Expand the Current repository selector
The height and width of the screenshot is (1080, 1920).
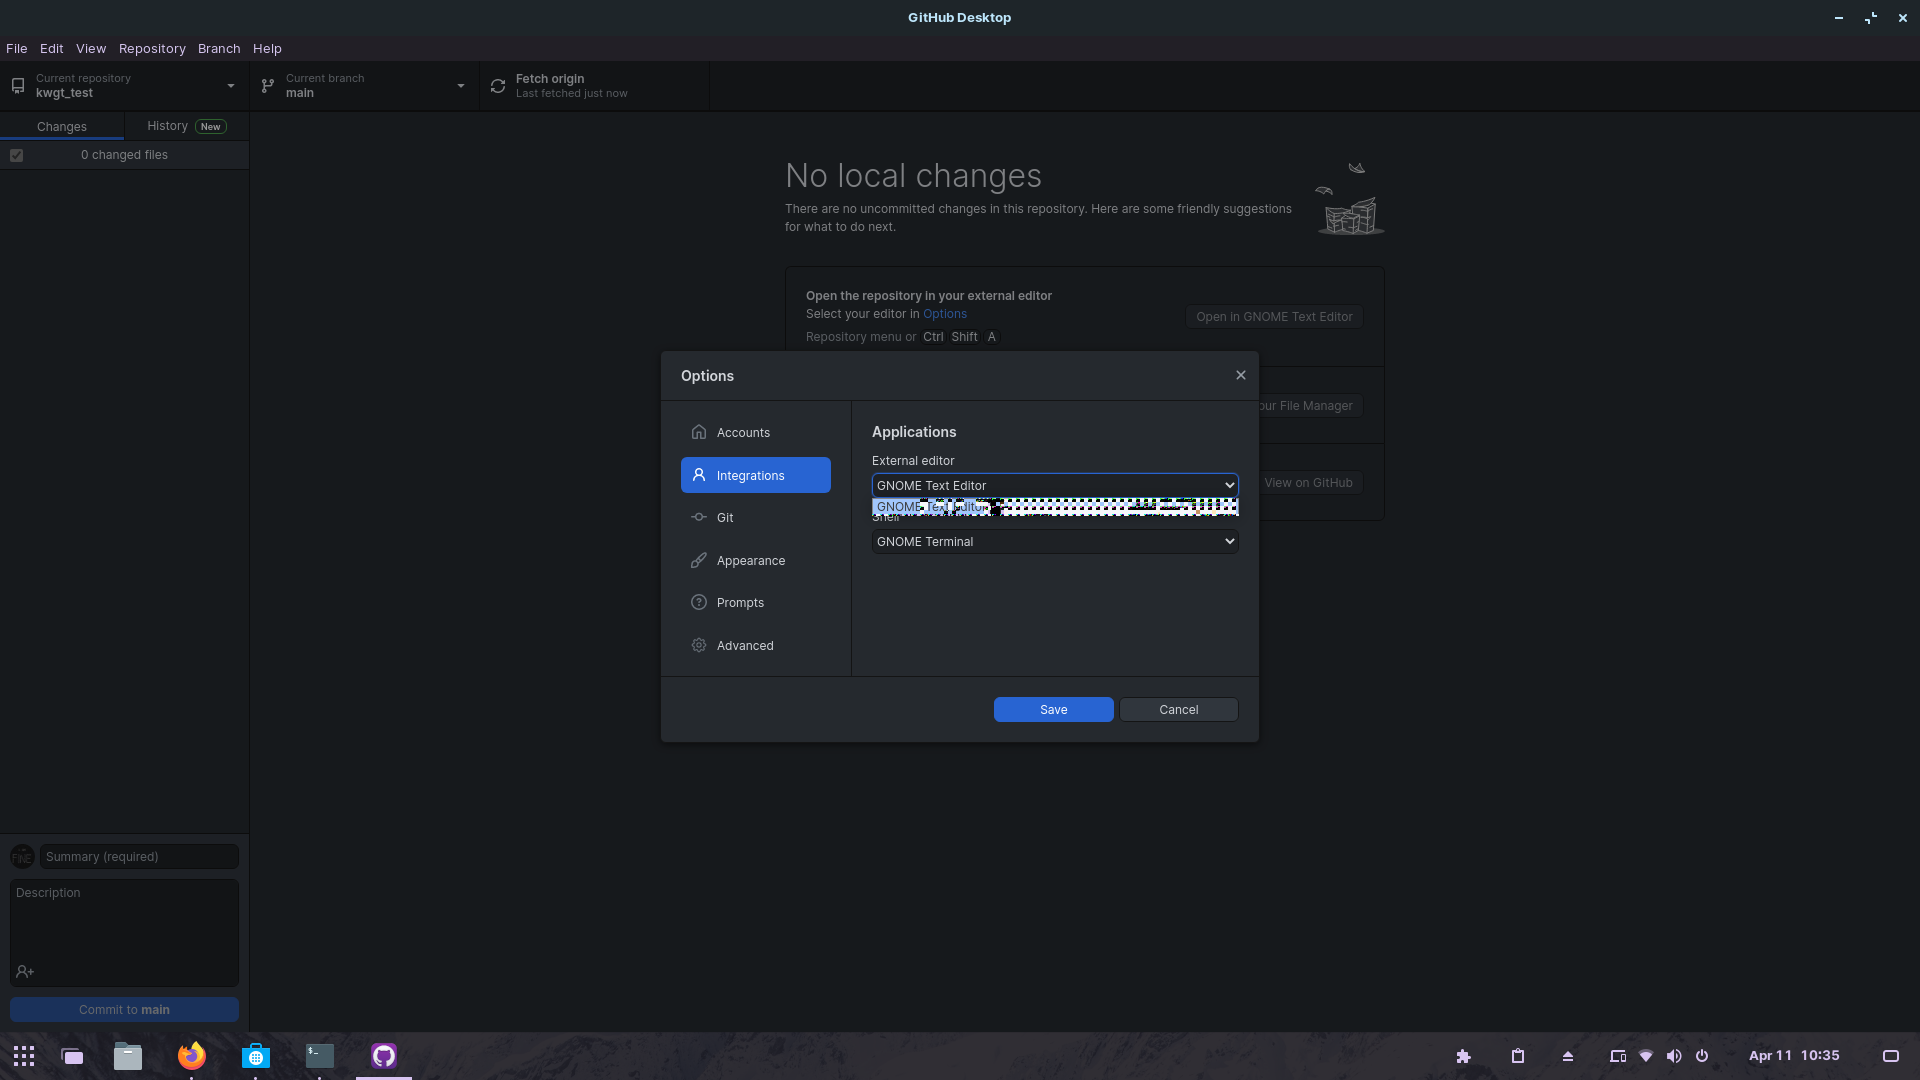[124, 86]
